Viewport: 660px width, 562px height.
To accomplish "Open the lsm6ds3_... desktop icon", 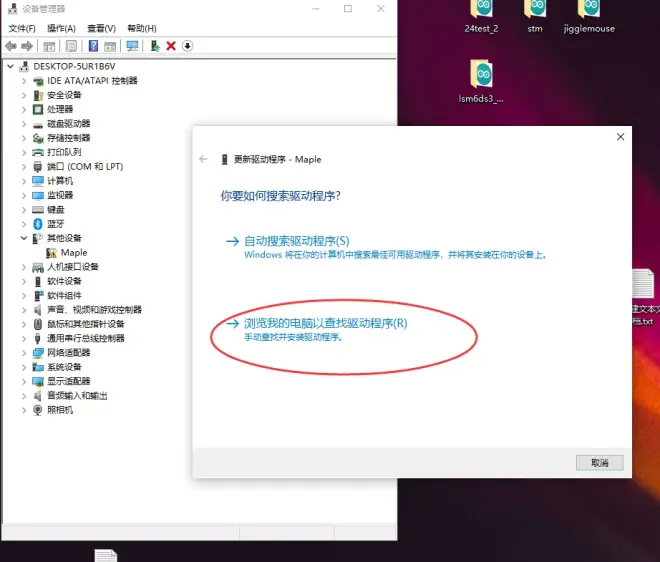I will coord(481,81).
